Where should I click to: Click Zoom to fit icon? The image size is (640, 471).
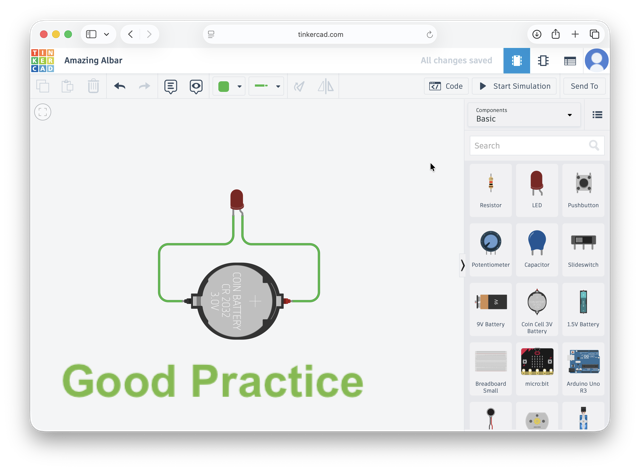pos(42,112)
